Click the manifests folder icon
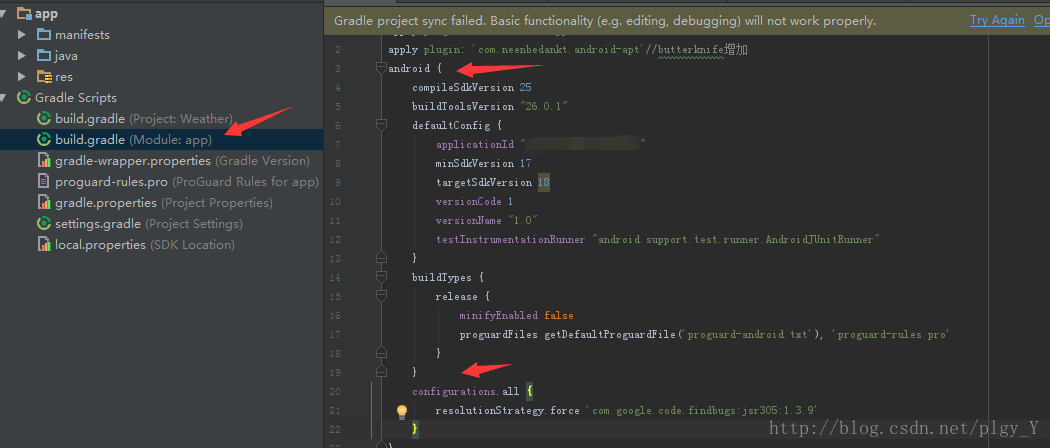This screenshot has height=448, width=1050. [44, 34]
